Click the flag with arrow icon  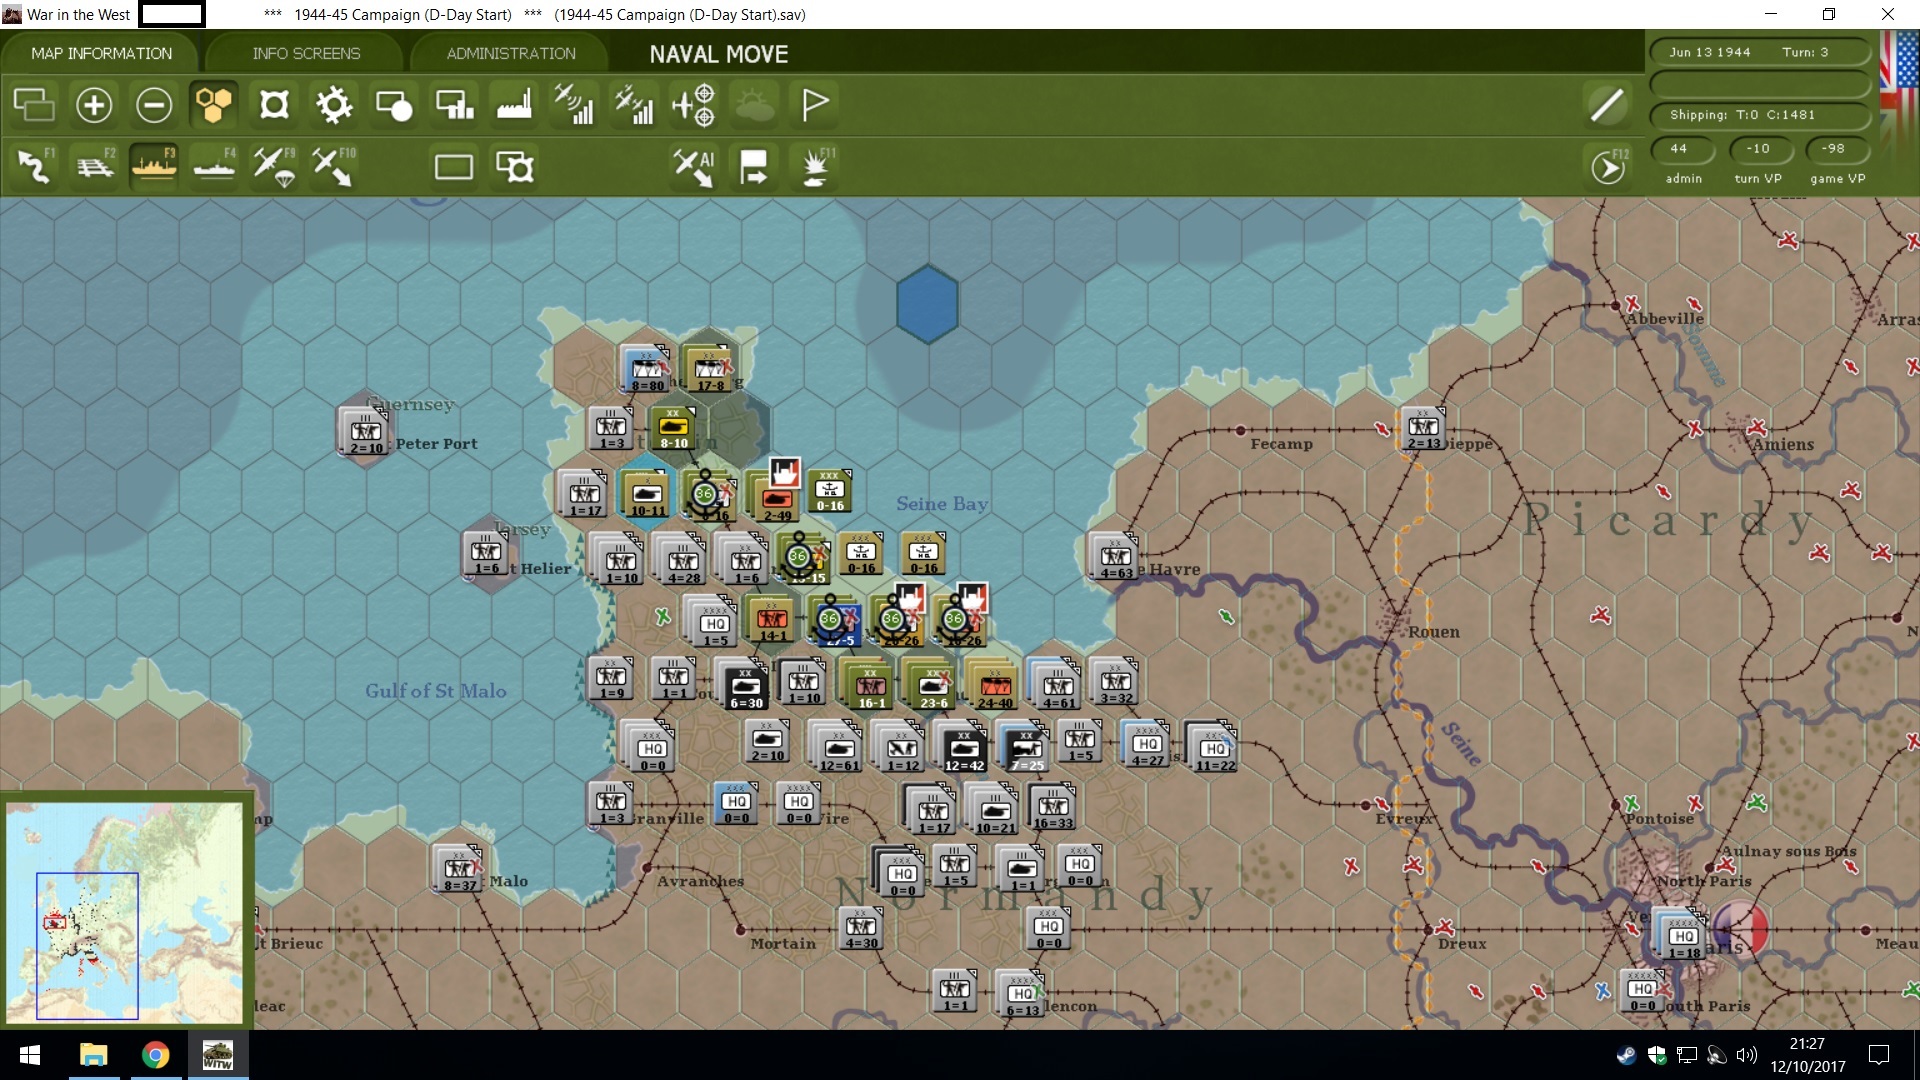pyautogui.click(x=754, y=166)
